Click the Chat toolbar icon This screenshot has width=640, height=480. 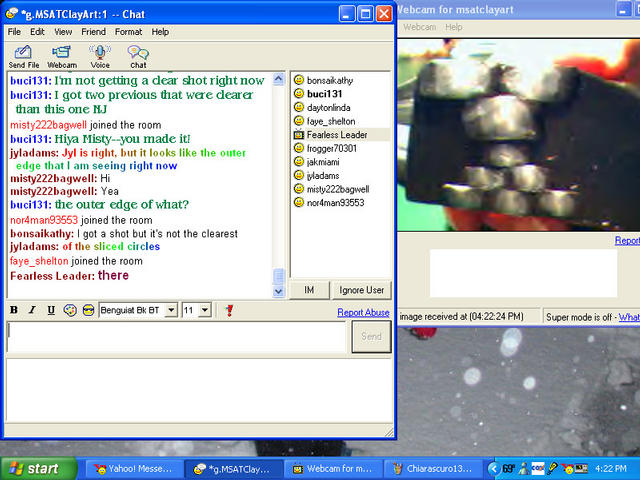pos(138,57)
